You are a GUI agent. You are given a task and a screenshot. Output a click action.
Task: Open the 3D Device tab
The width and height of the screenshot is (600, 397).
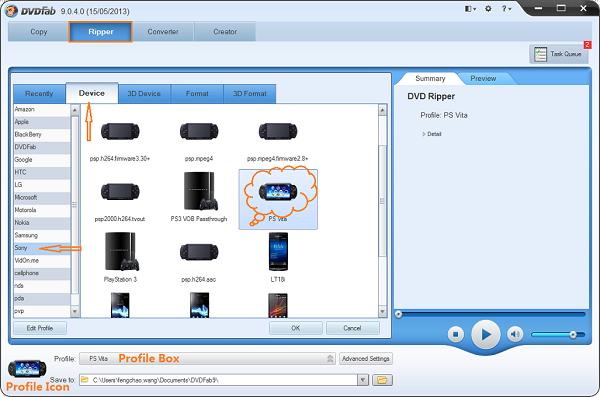pos(144,94)
